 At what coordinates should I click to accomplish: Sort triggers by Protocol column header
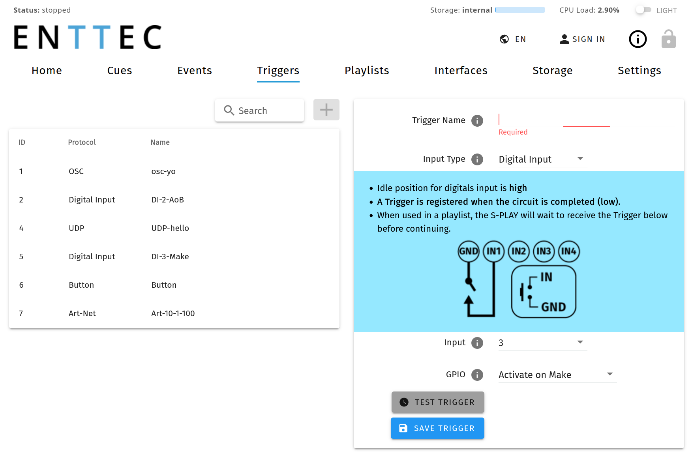point(82,142)
